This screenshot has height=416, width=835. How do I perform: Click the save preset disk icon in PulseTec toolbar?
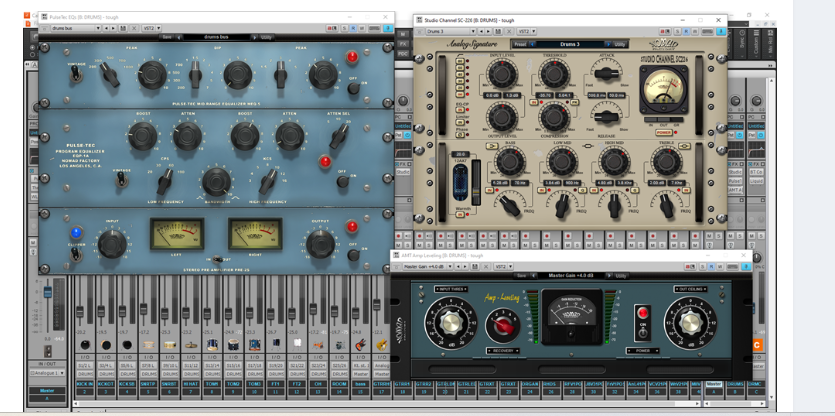[123, 28]
